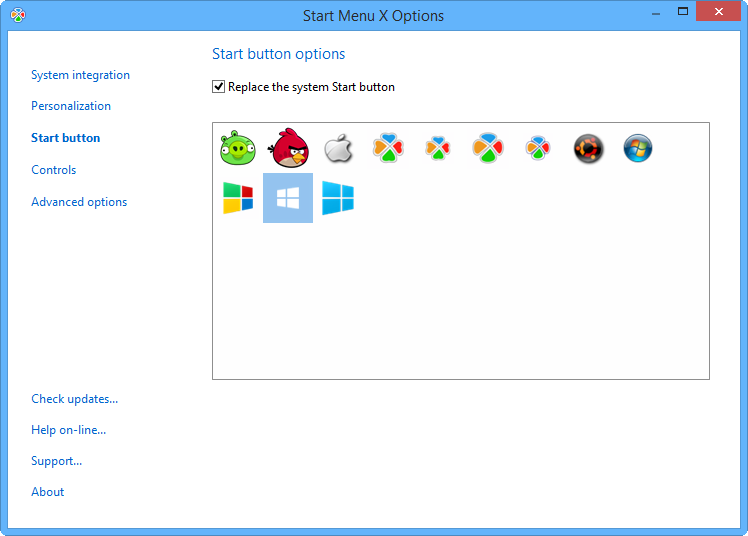Open the Help on-line... link
This screenshot has width=748, height=536.
pyautogui.click(x=68, y=430)
